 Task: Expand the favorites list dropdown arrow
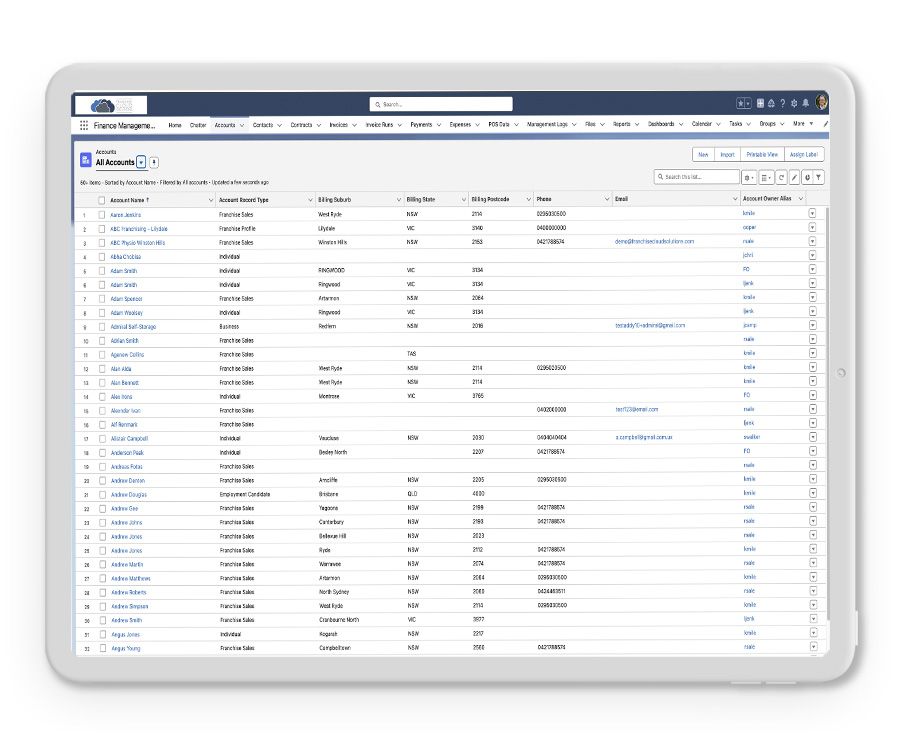coord(748,103)
